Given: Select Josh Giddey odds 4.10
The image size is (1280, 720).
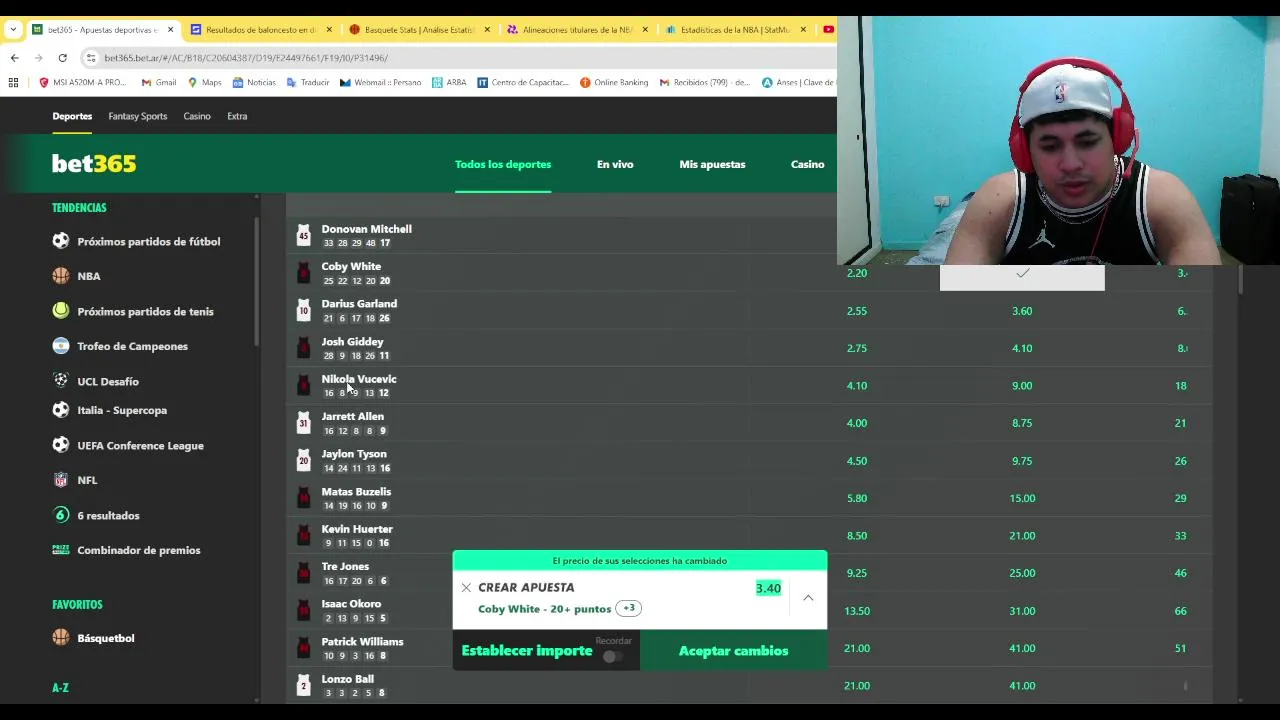Looking at the screenshot, I should pyautogui.click(x=1022, y=348).
